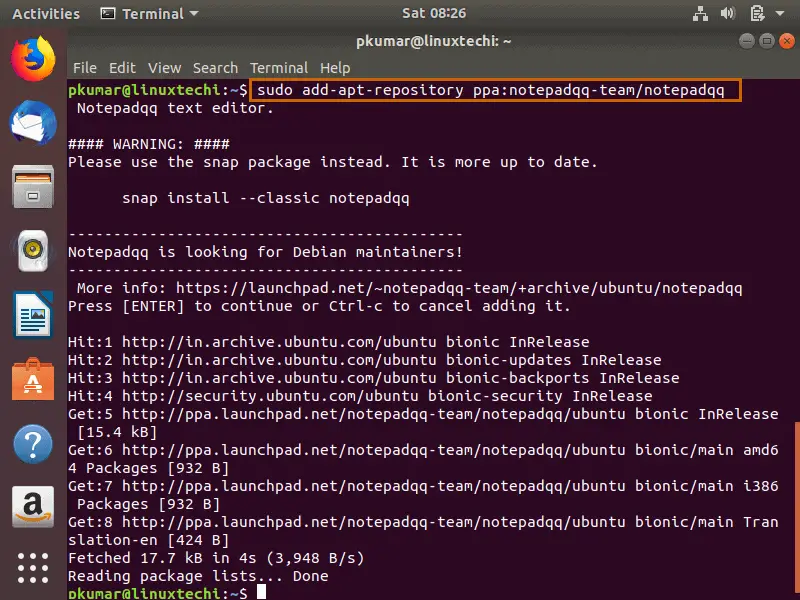Click 'Press [ENTER] to continue' line
800x600 pixels.
pyautogui.click(x=319, y=306)
